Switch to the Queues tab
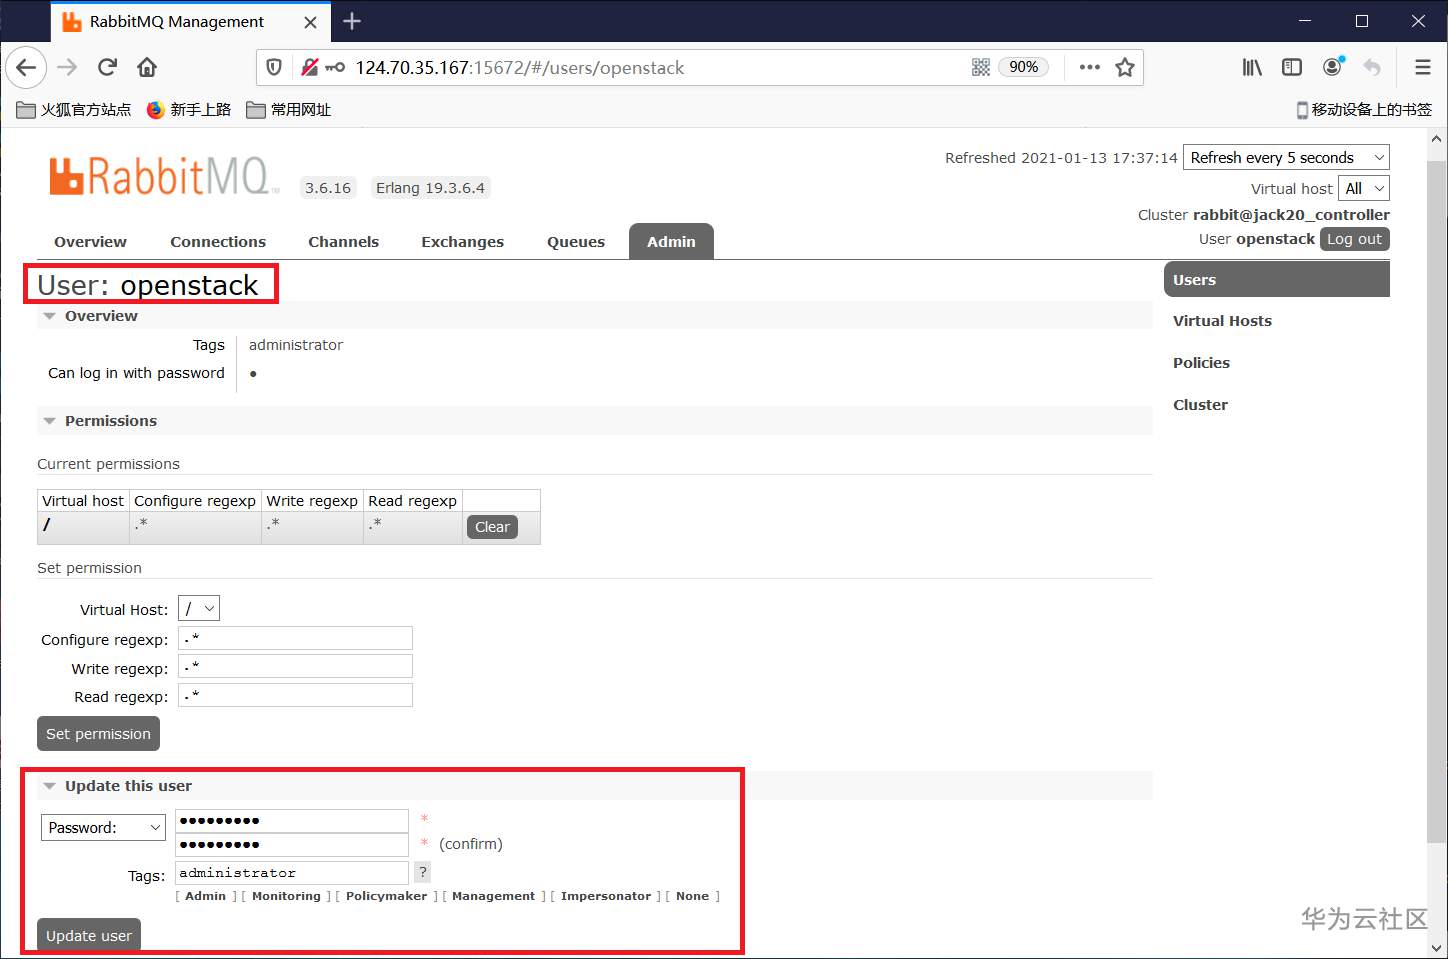The image size is (1448, 959). click(576, 242)
